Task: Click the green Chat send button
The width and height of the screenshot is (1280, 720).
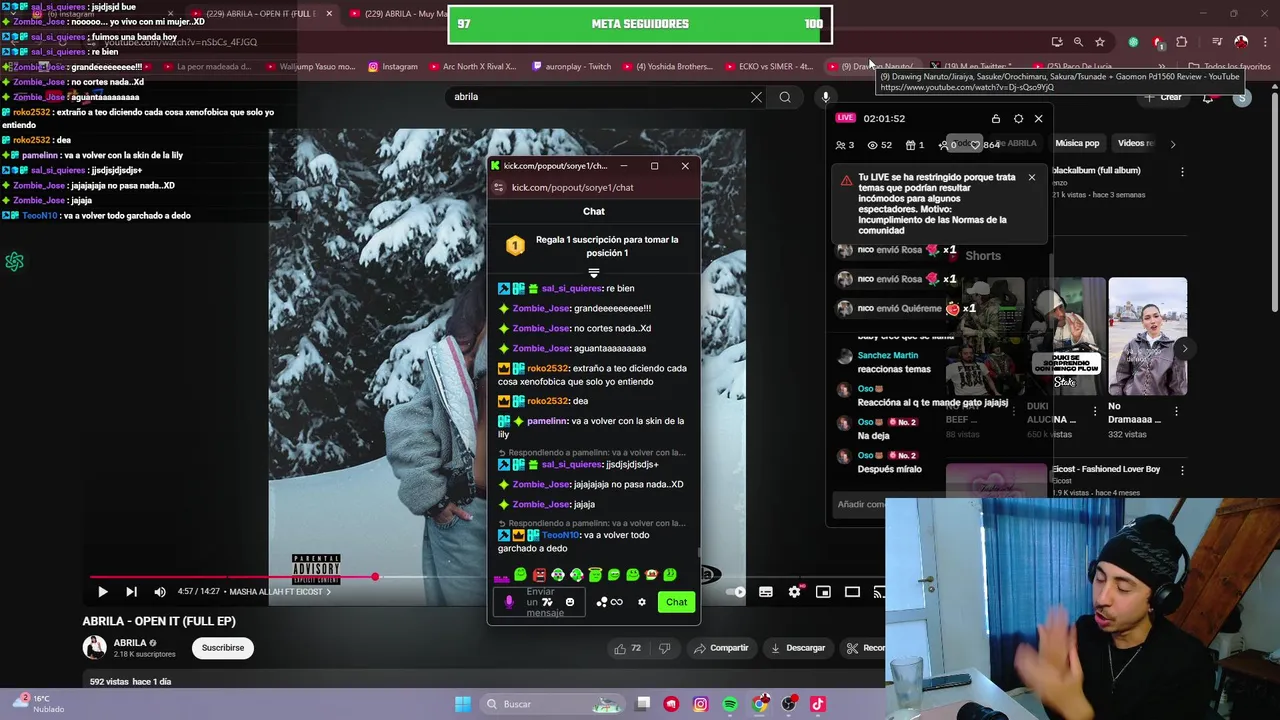Action: click(x=676, y=602)
